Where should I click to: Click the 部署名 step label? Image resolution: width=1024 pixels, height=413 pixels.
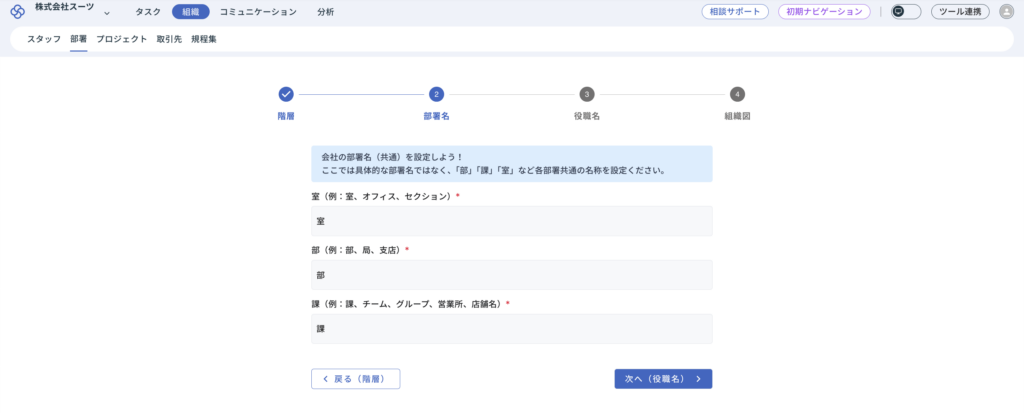[x=436, y=116]
